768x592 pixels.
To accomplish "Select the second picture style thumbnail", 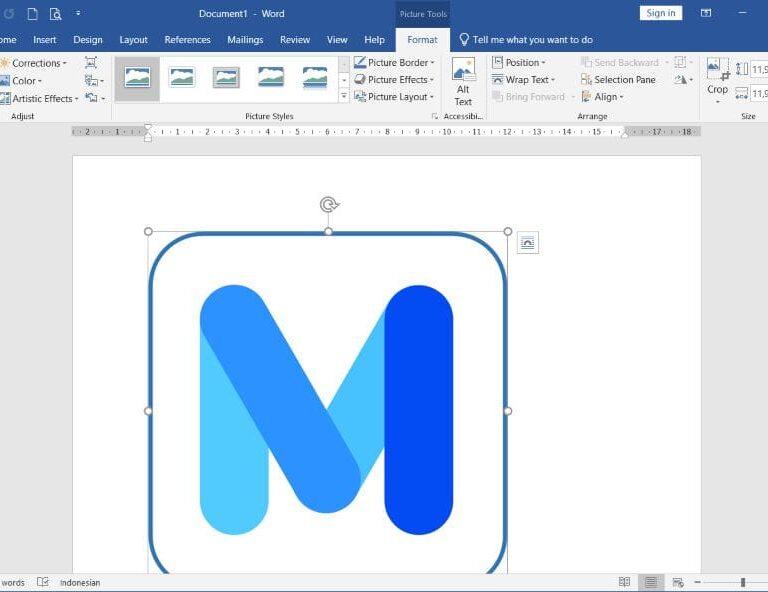I will point(181,77).
